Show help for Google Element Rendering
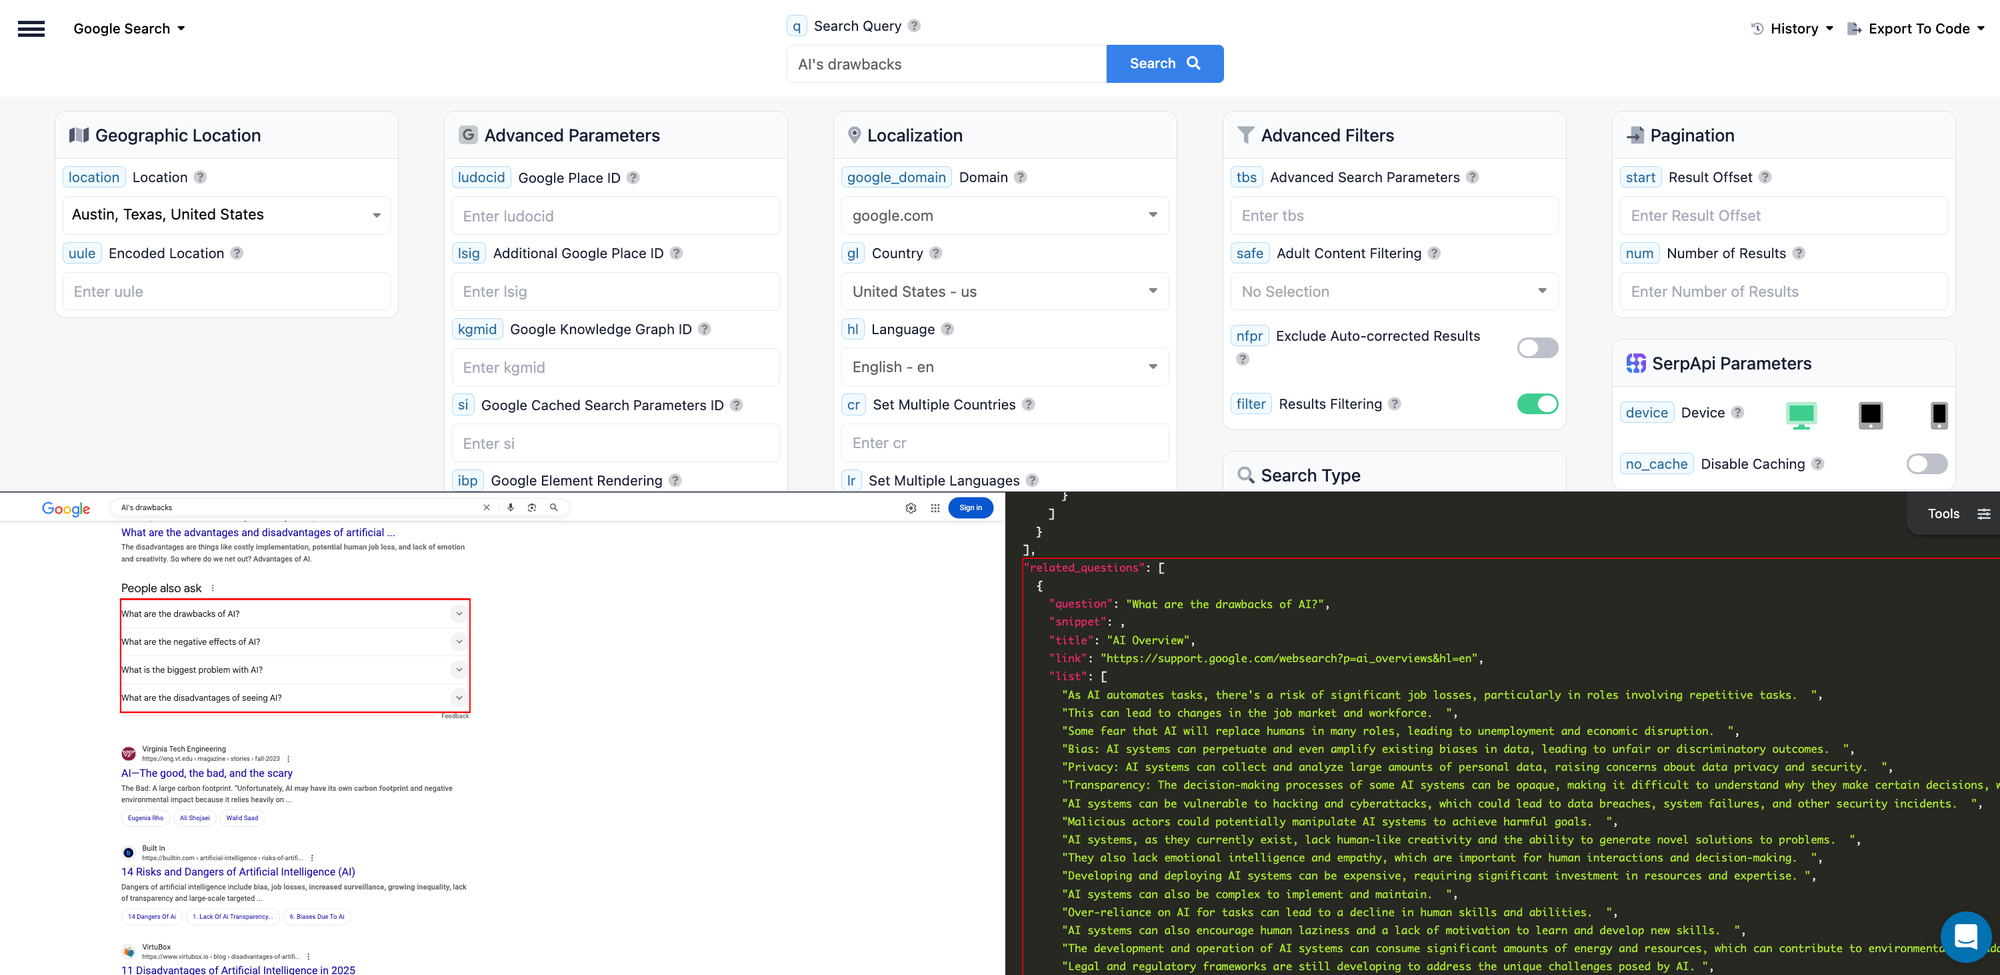This screenshot has width=2000, height=975. click(675, 481)
